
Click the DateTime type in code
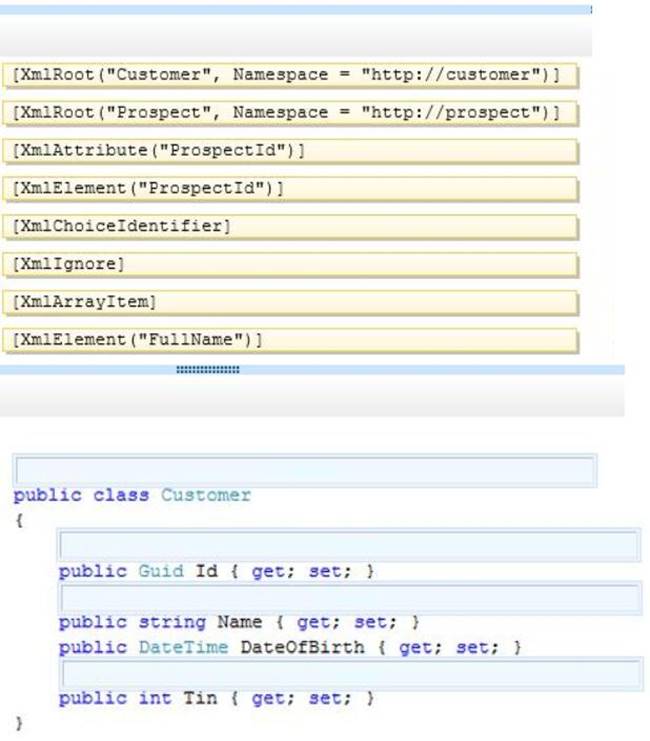click(183, 647)
